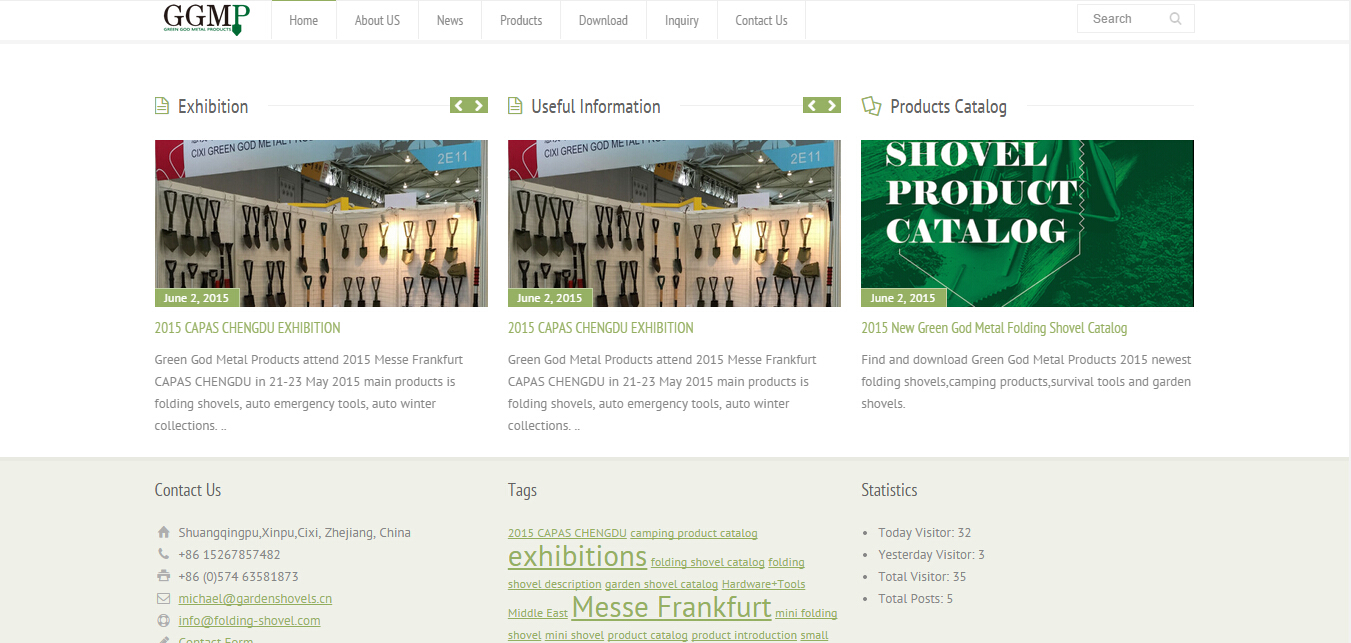Screen dimensions: 1351x643
Task: Select the exhibitions tag
Action: pos(577,556)
